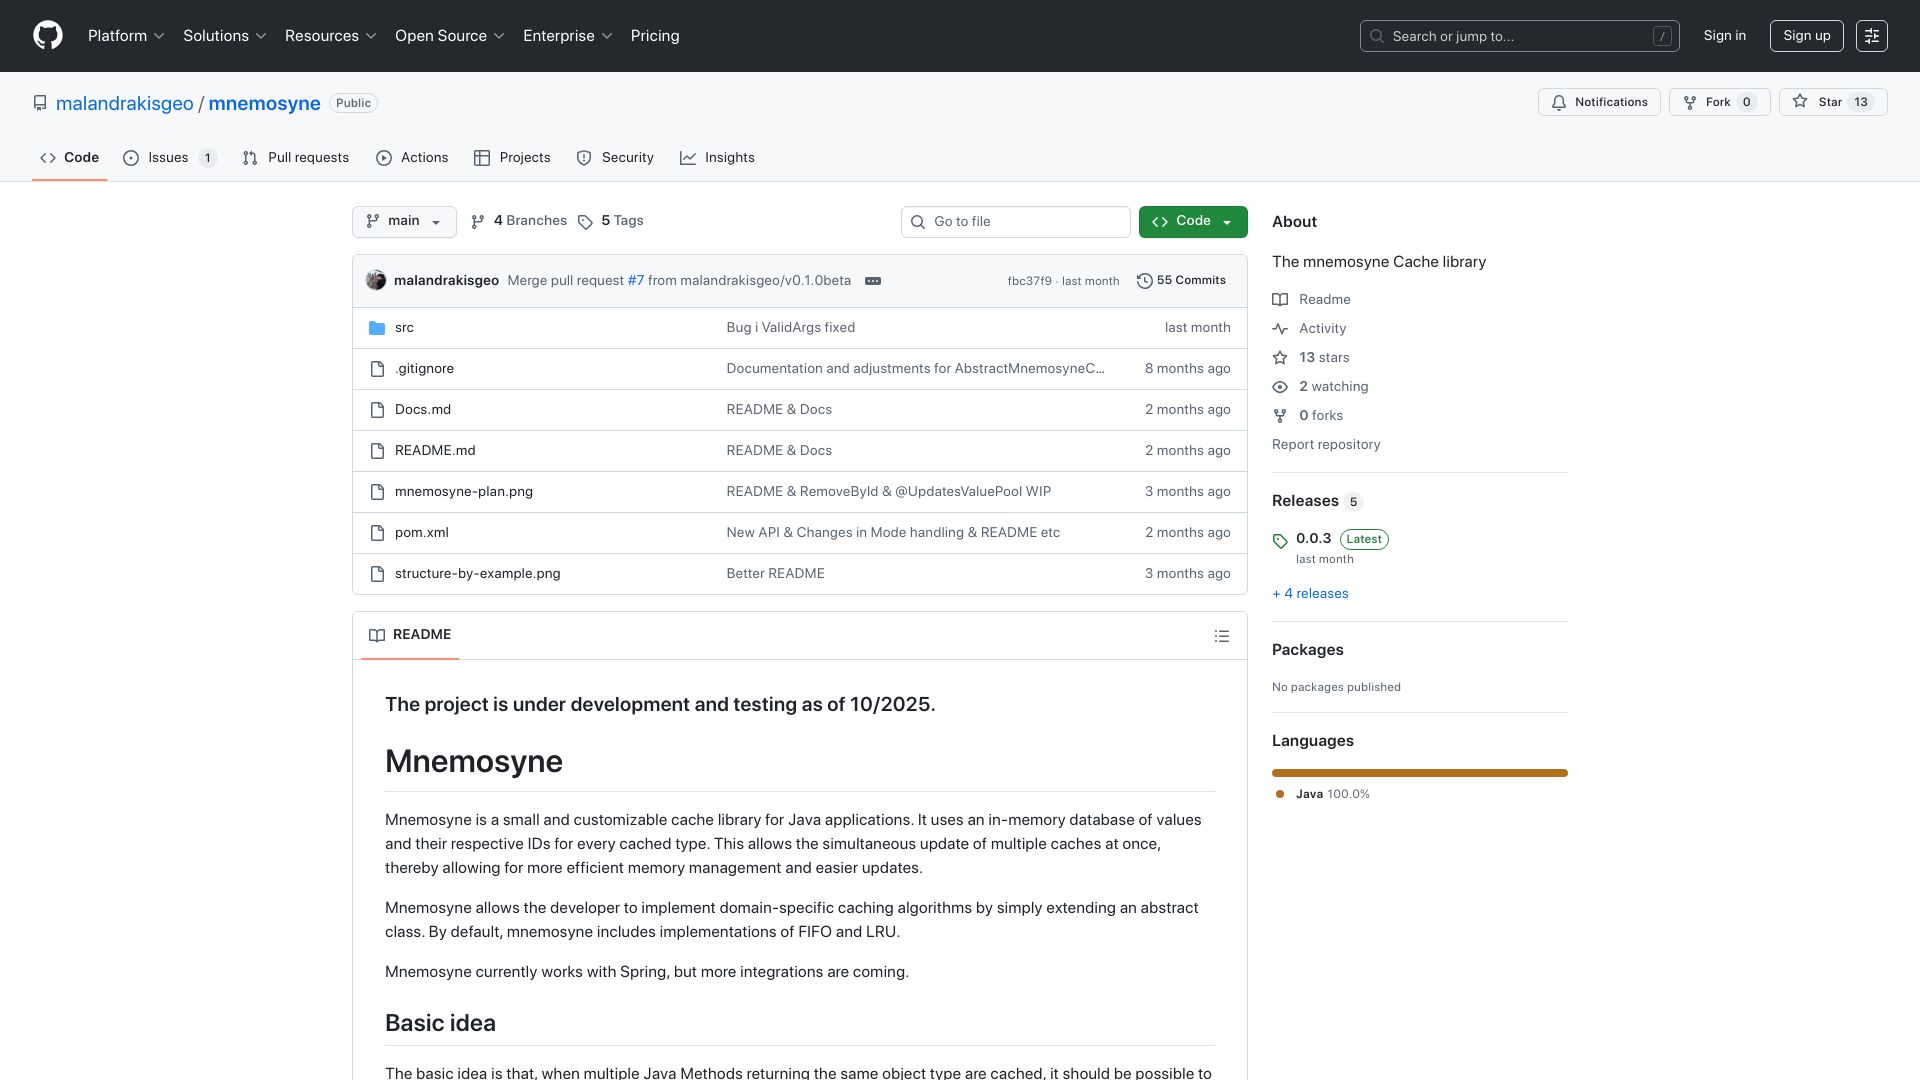The image size is (1920, 1080).
Task: Expand the Open Source navigation menu
Action: tap(450, 36)
